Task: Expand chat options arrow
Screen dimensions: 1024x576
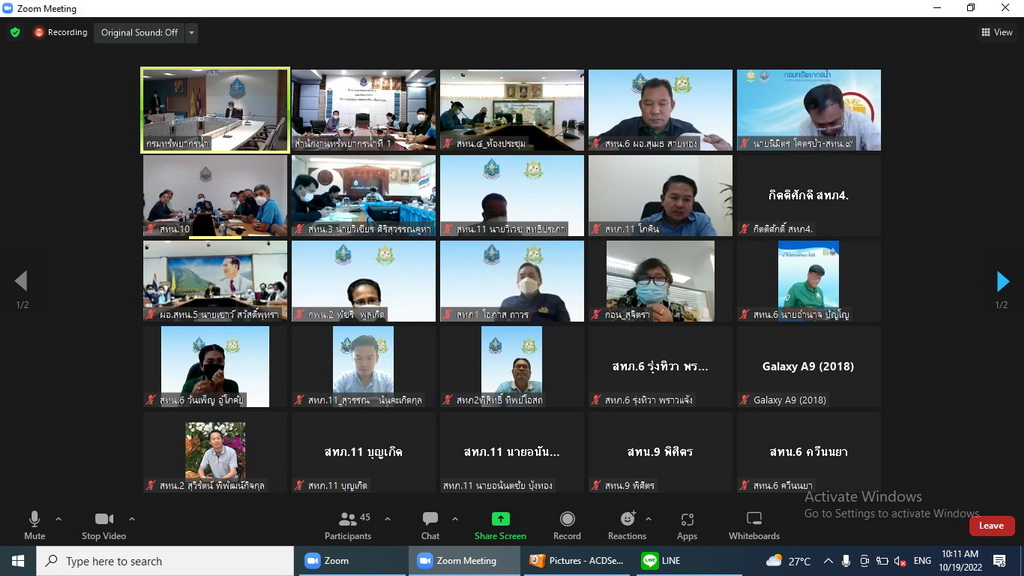Action: (x=455, y=519)
